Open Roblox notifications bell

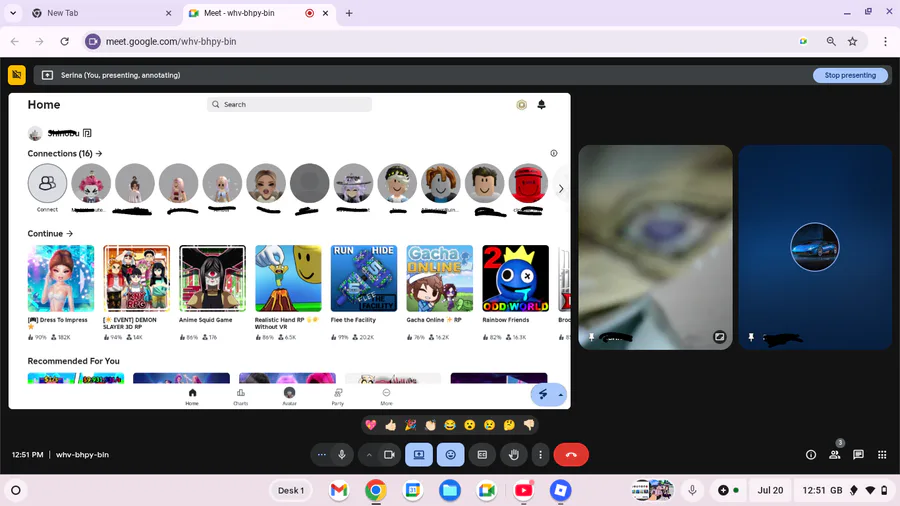[x=541, y=104]
